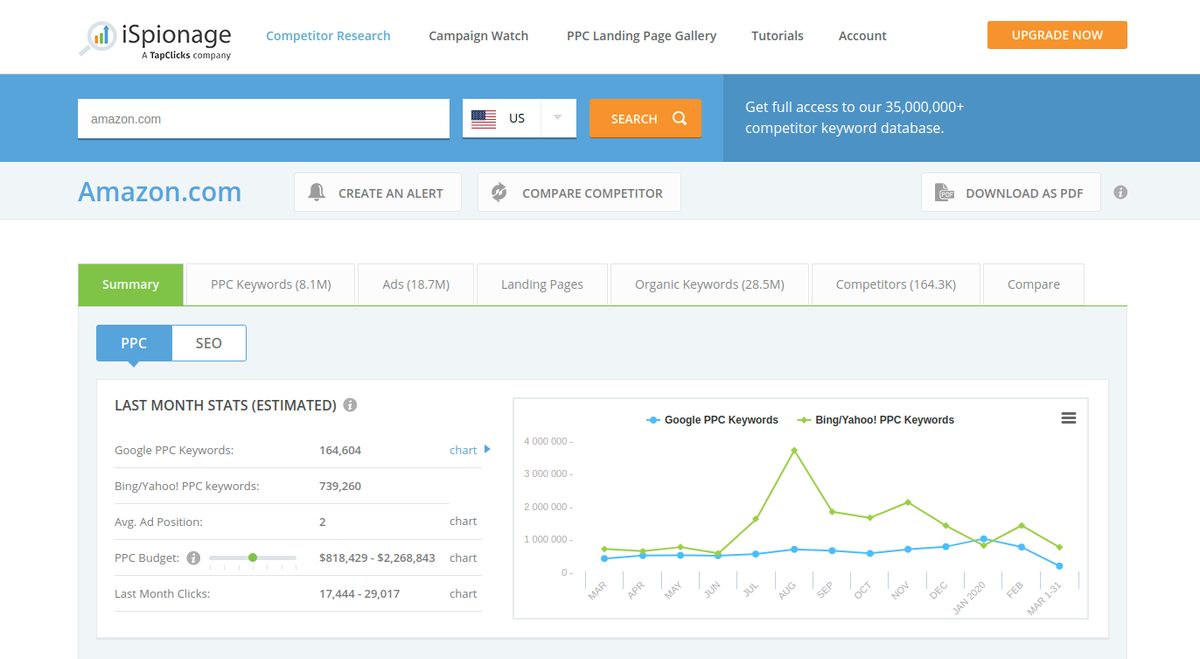Viewport: 1200px width, 659px height.
Task: Click the Bing/Yahoo! PPC keywords row label
Action: 187,486
